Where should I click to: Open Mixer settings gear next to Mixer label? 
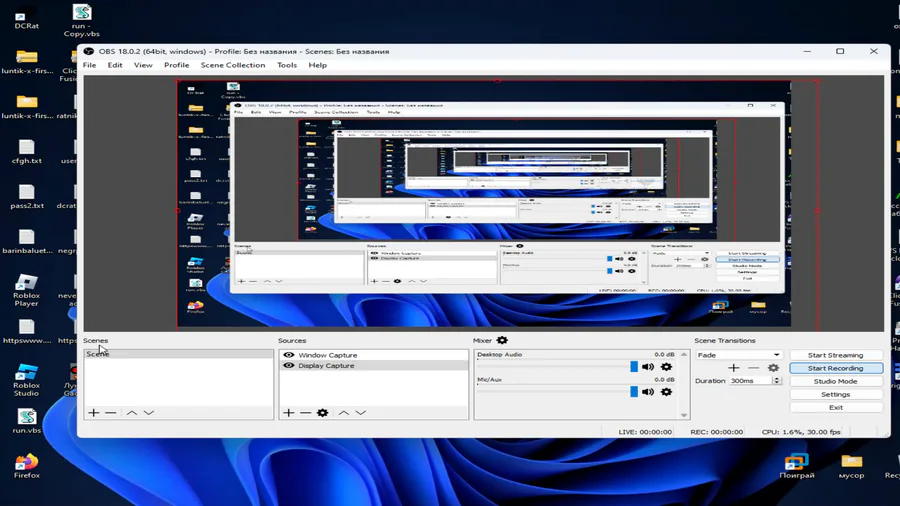[502, 340]
